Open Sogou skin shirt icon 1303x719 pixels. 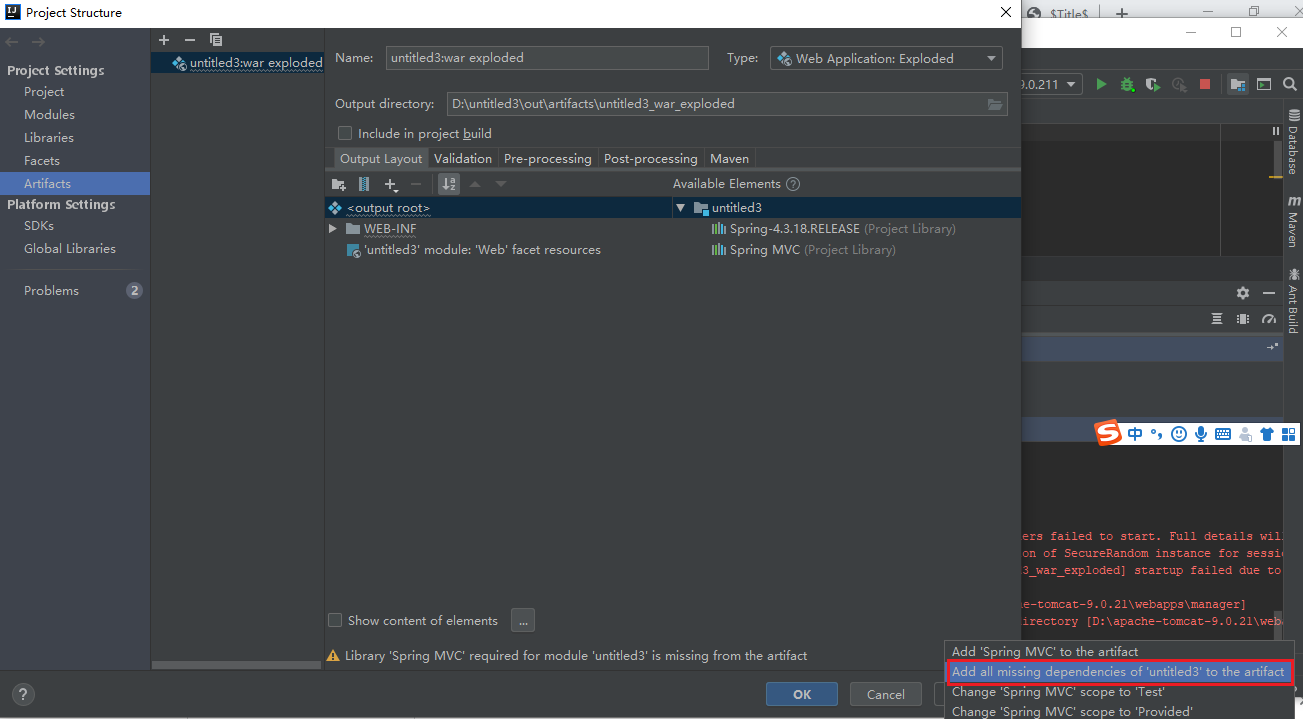pos(1267,434)
